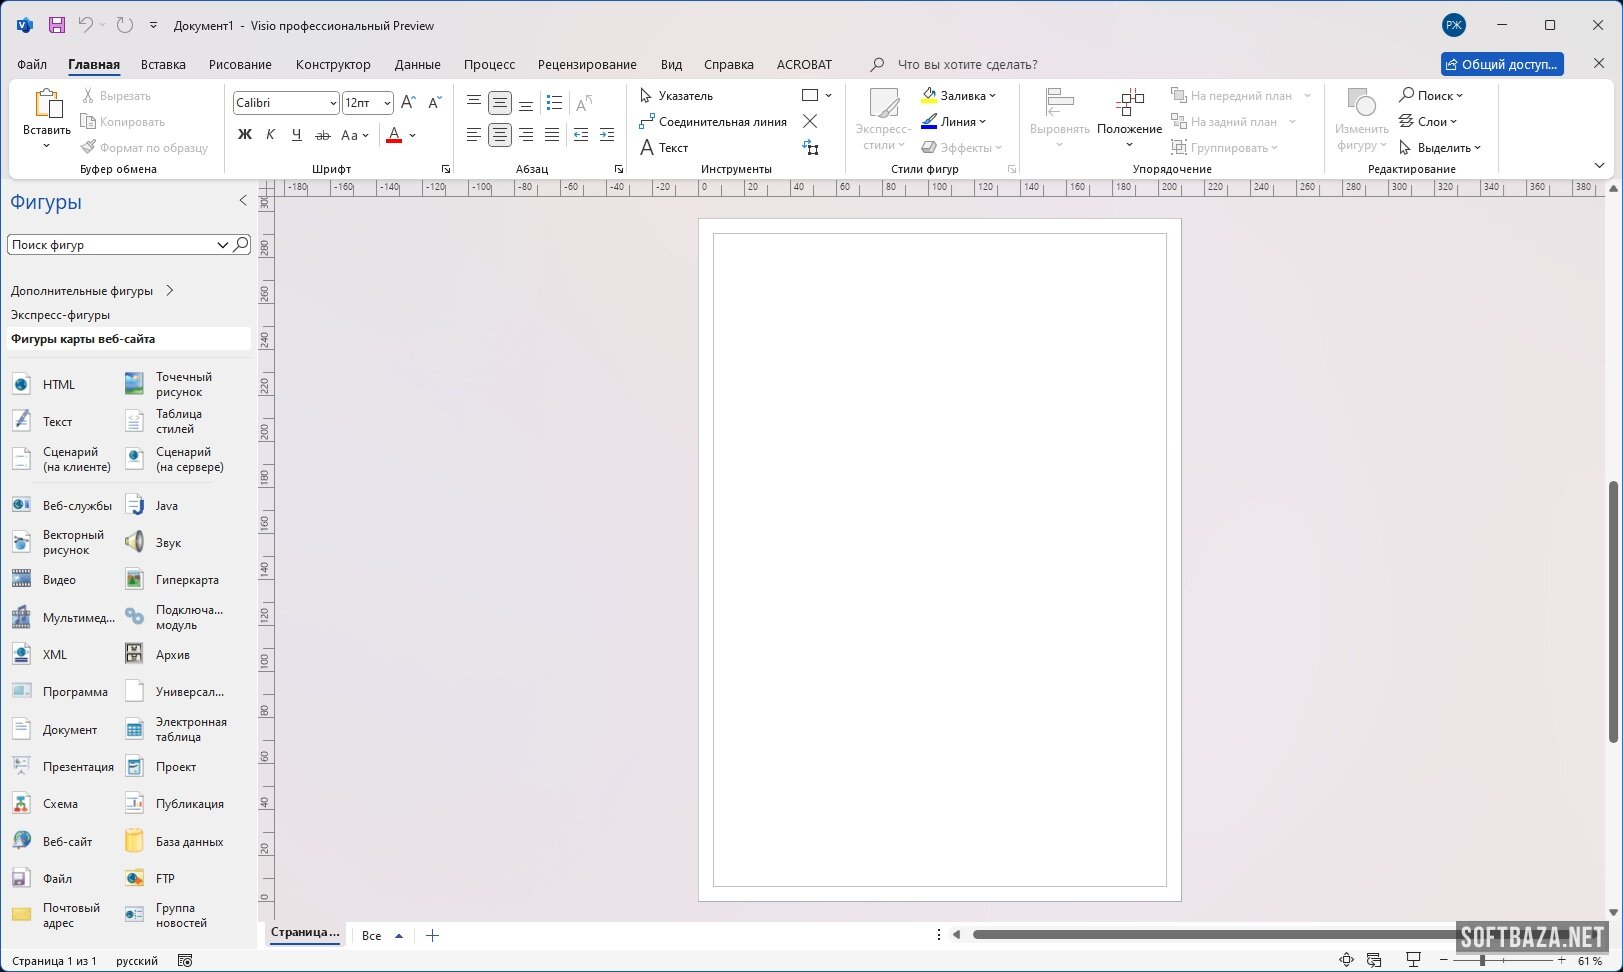Click the font color red swatch

[x=394, y=135]
